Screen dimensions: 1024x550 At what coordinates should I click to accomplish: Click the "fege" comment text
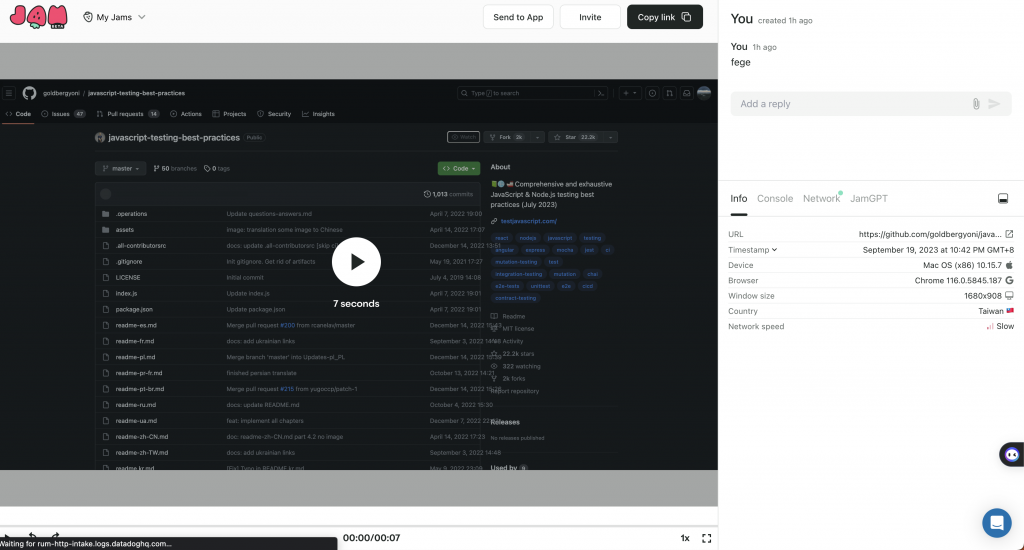(741, 62)
